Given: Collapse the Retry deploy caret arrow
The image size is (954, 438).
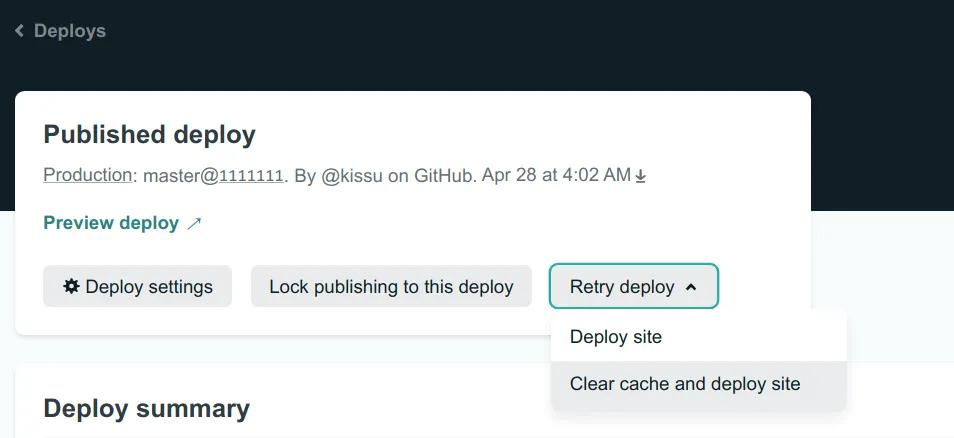Looking at the screenshot, I should tap(690, 288).
